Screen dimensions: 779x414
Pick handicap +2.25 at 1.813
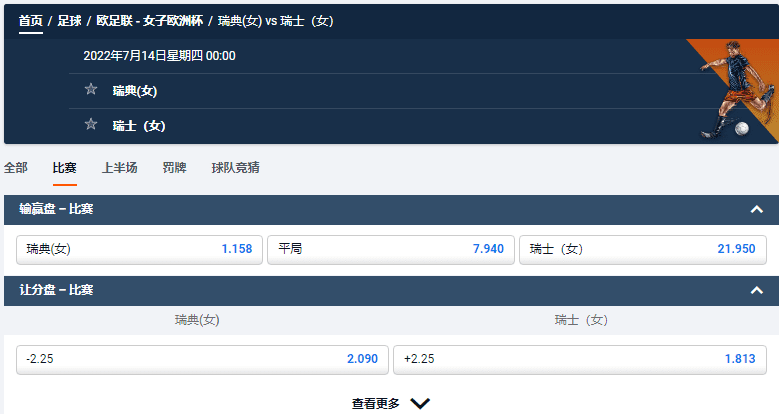[580, 359]
